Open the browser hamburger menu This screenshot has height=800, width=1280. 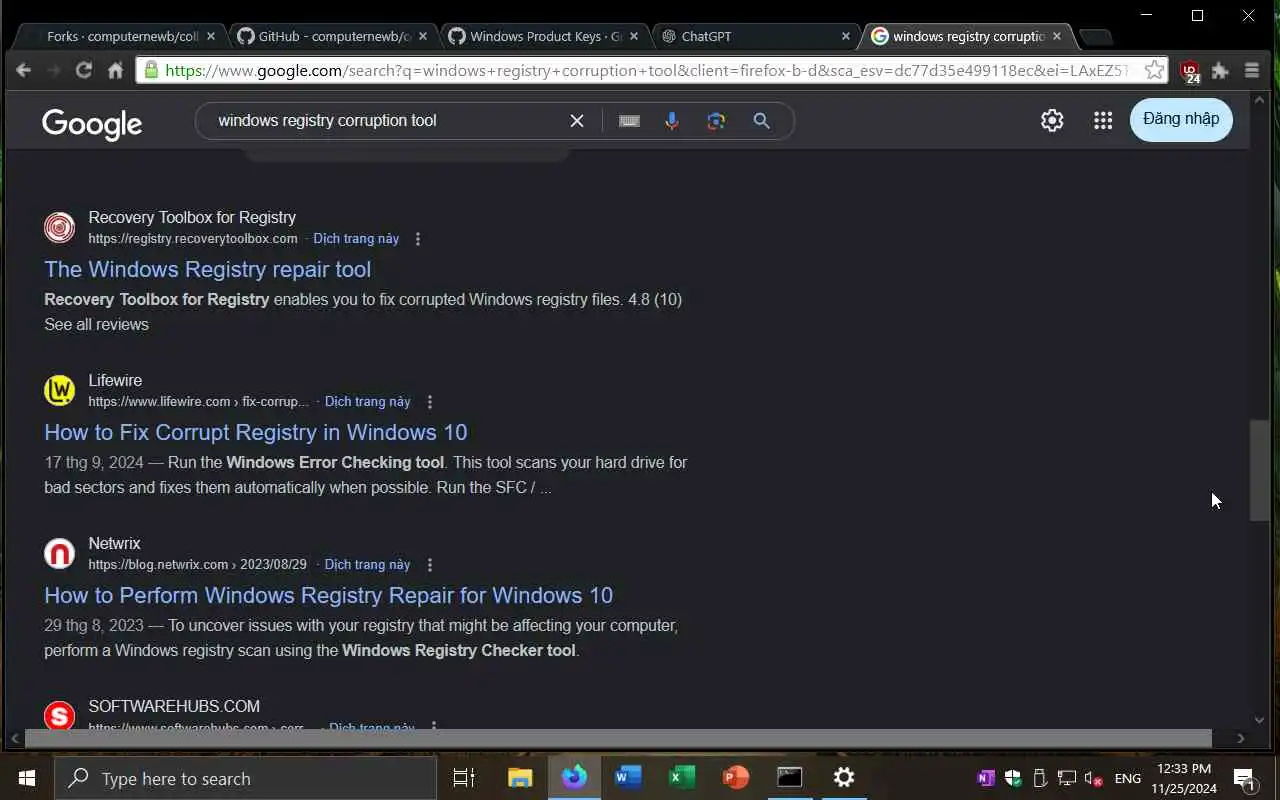(1251, 70)
